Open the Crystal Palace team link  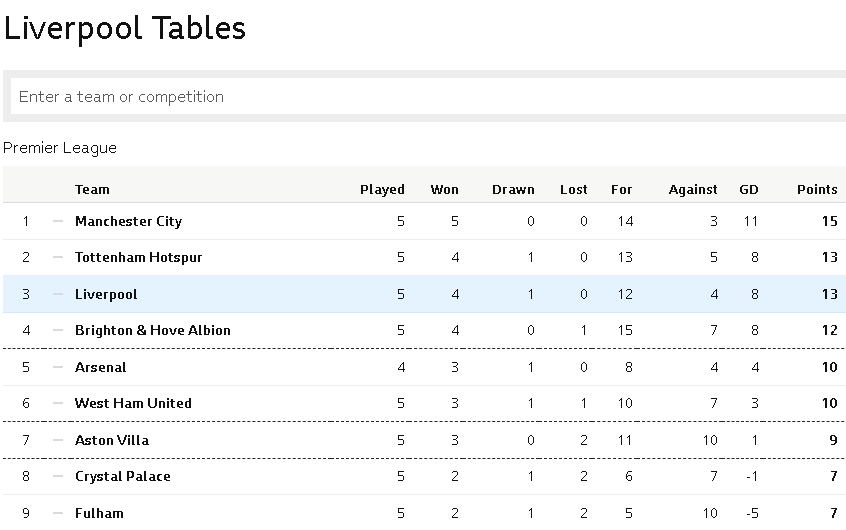click(x=122, y=477)
